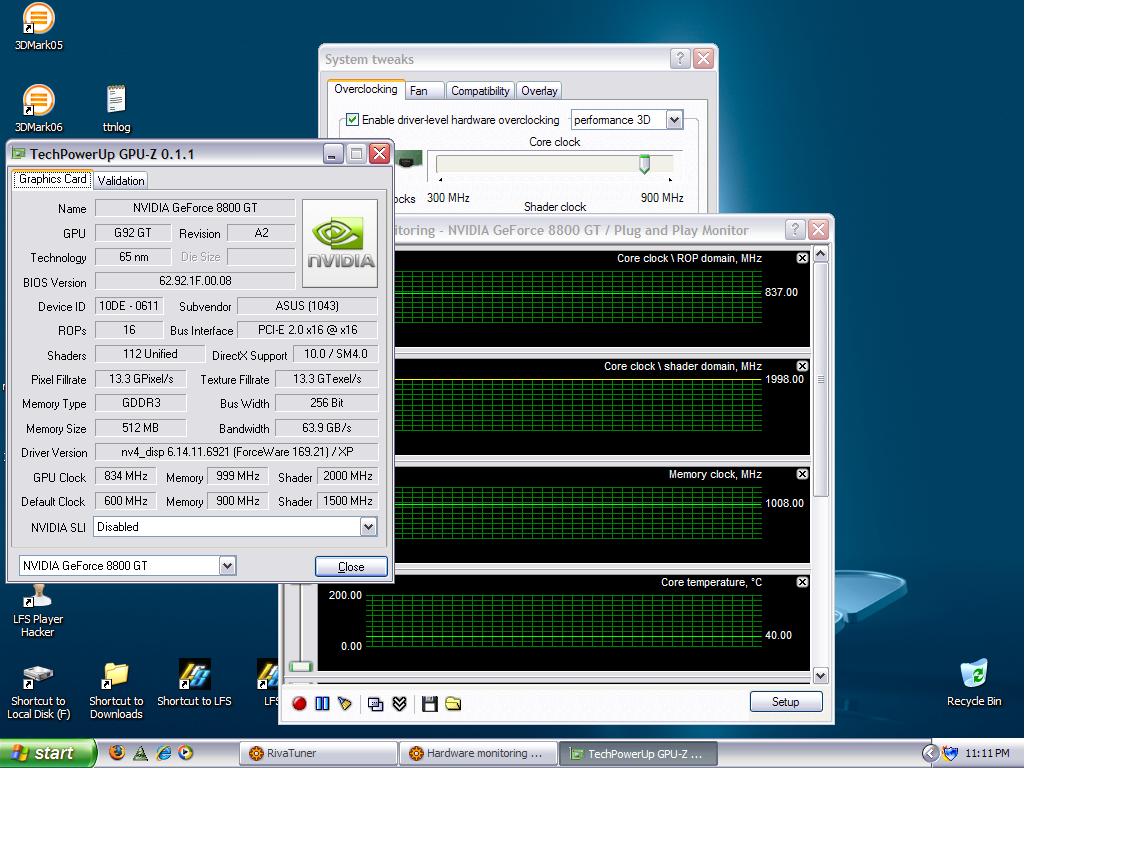Click the Bandwidth value 63.9 GB/s
The width and height of the screenshot is (1132, 849).
pyautogui.click(x=326, y=428)
